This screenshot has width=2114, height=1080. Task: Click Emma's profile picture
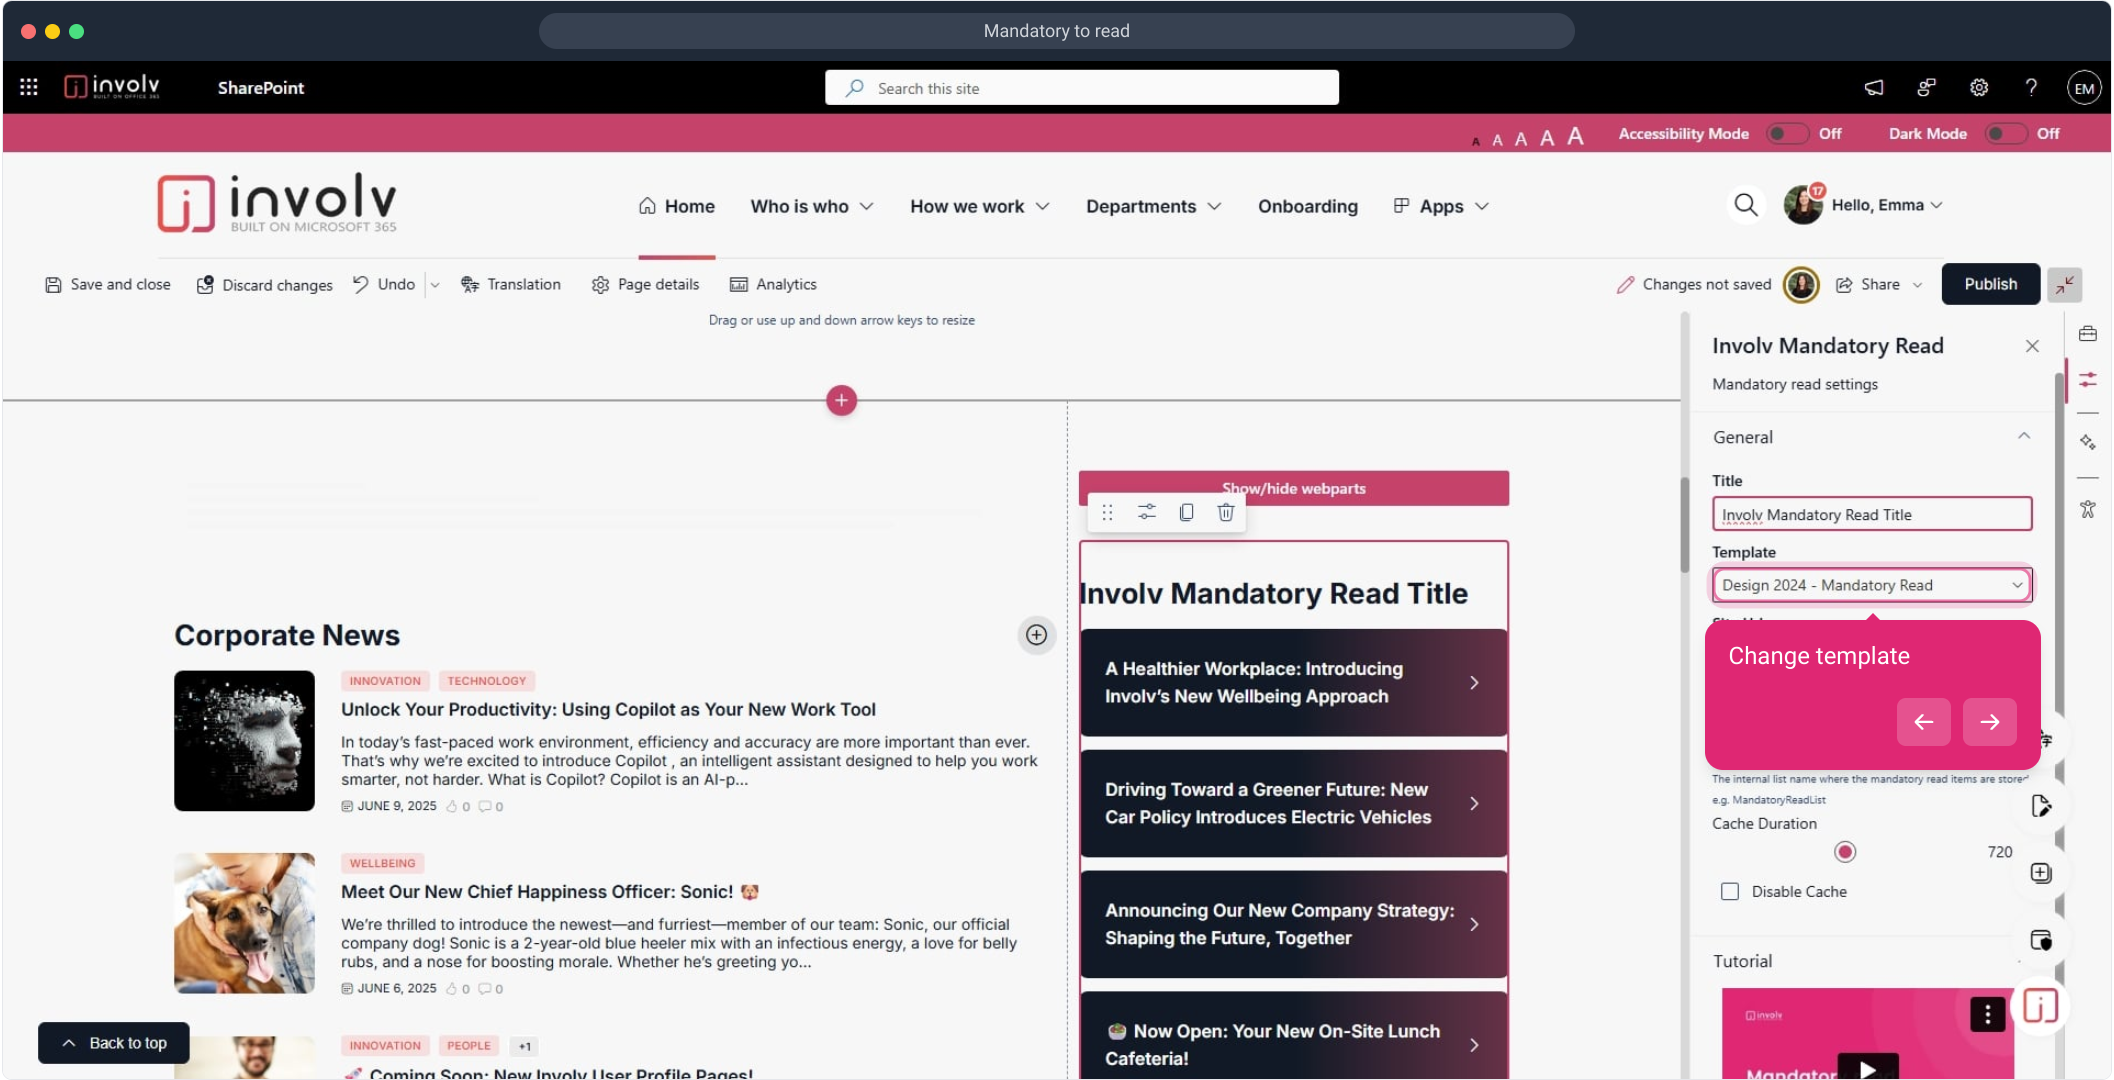(1803, 205)
